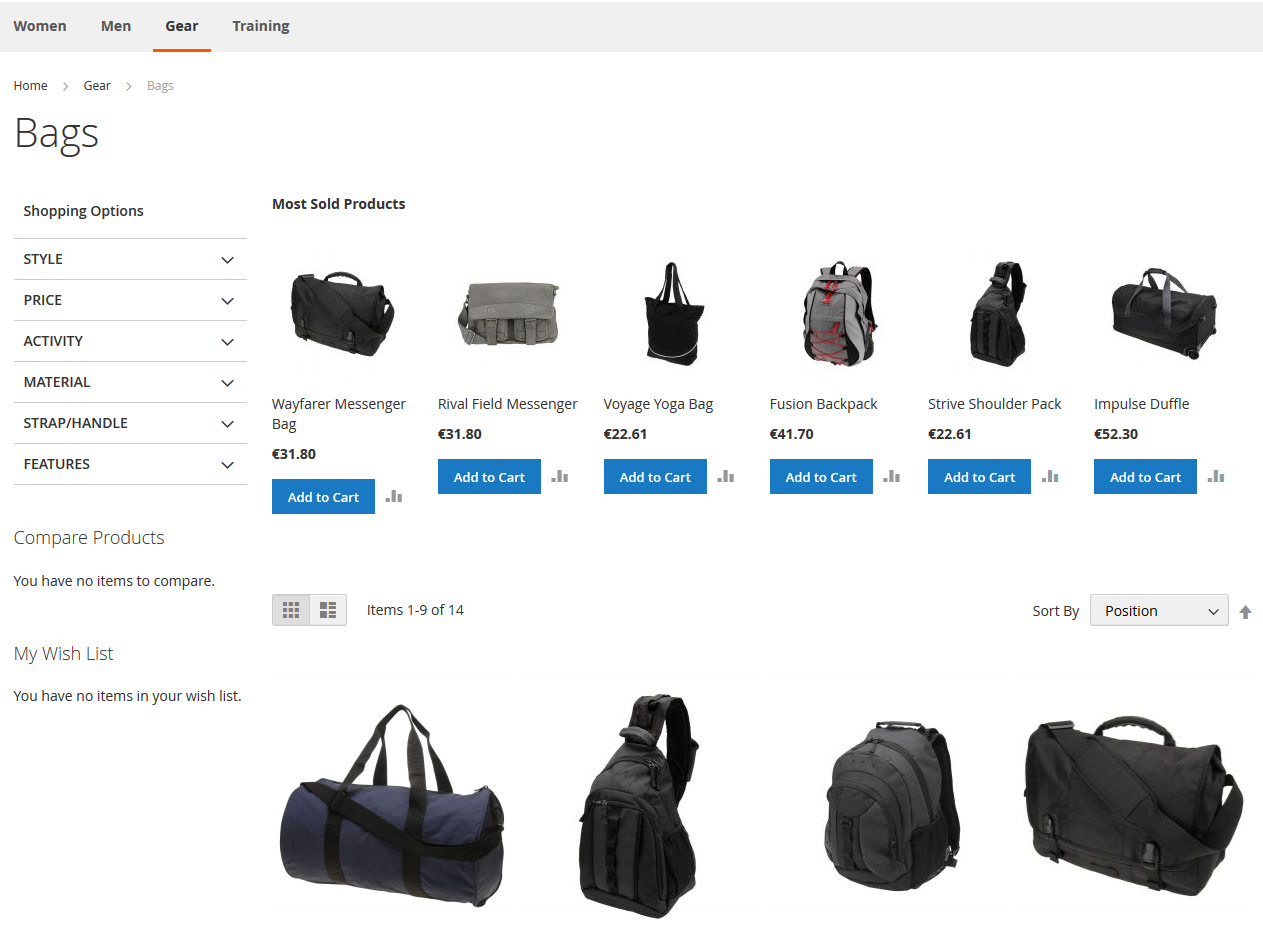Add Wayfarer Messenger Bag to compare list
Image resolution: width=1263 pixels, height=925 pixels.
pos(394,496)
